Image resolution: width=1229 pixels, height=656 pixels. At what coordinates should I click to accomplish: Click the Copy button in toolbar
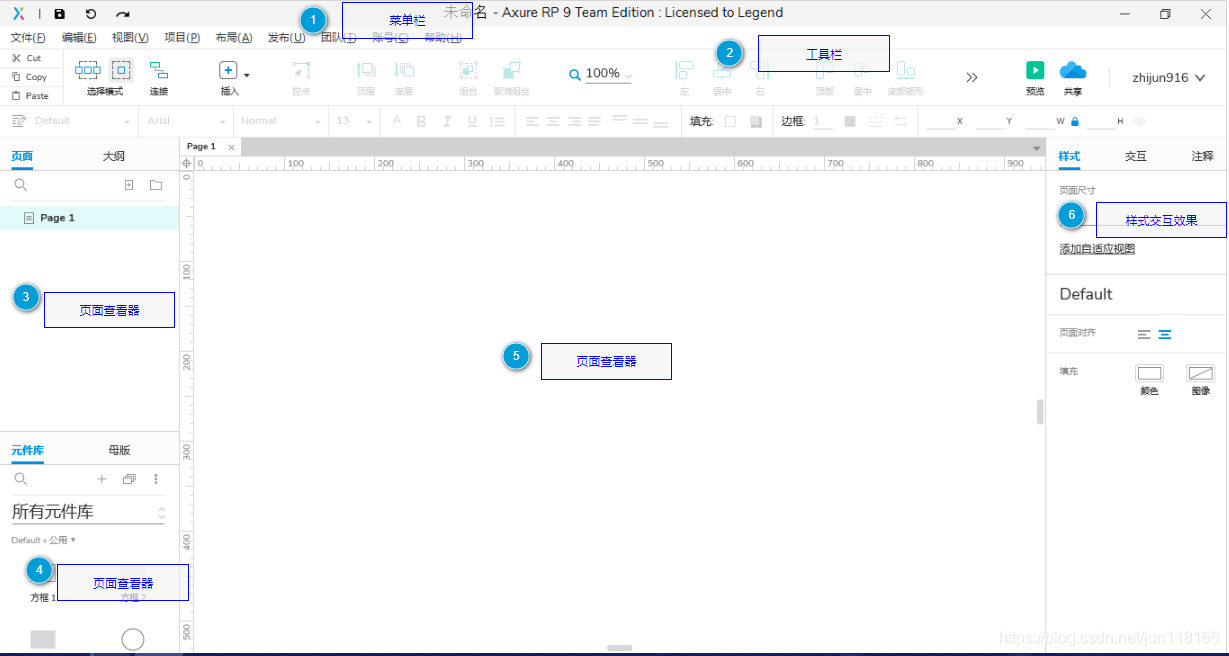pos(29,77)
